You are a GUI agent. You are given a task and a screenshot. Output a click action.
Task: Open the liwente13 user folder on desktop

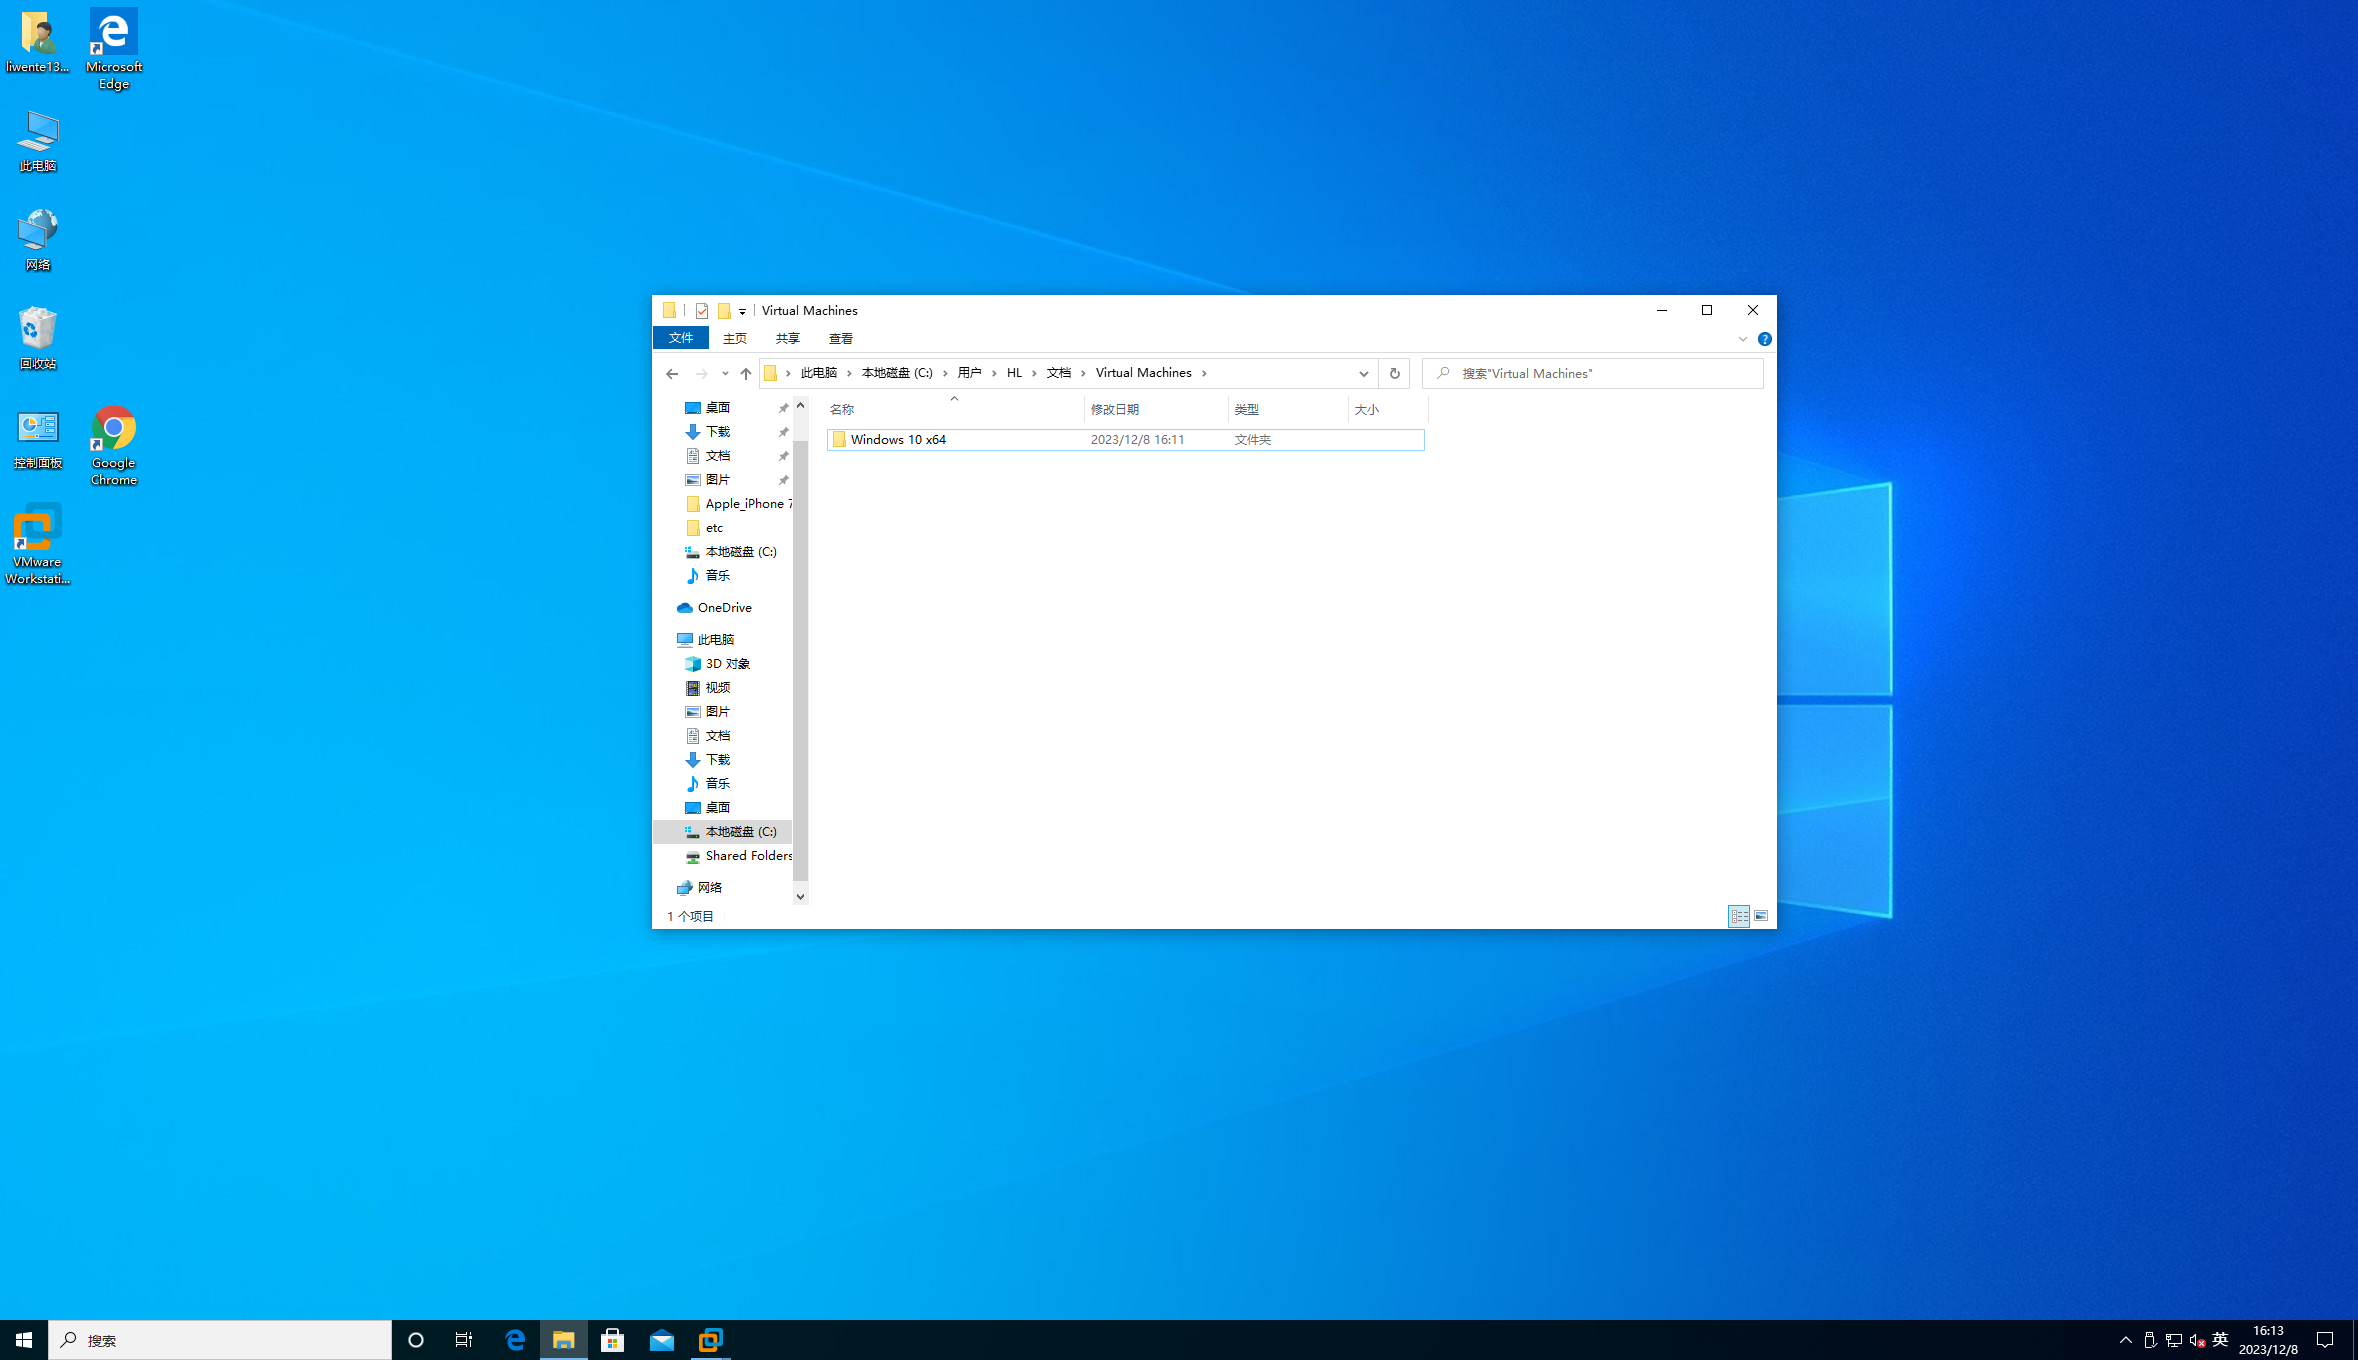coord(38,43)
